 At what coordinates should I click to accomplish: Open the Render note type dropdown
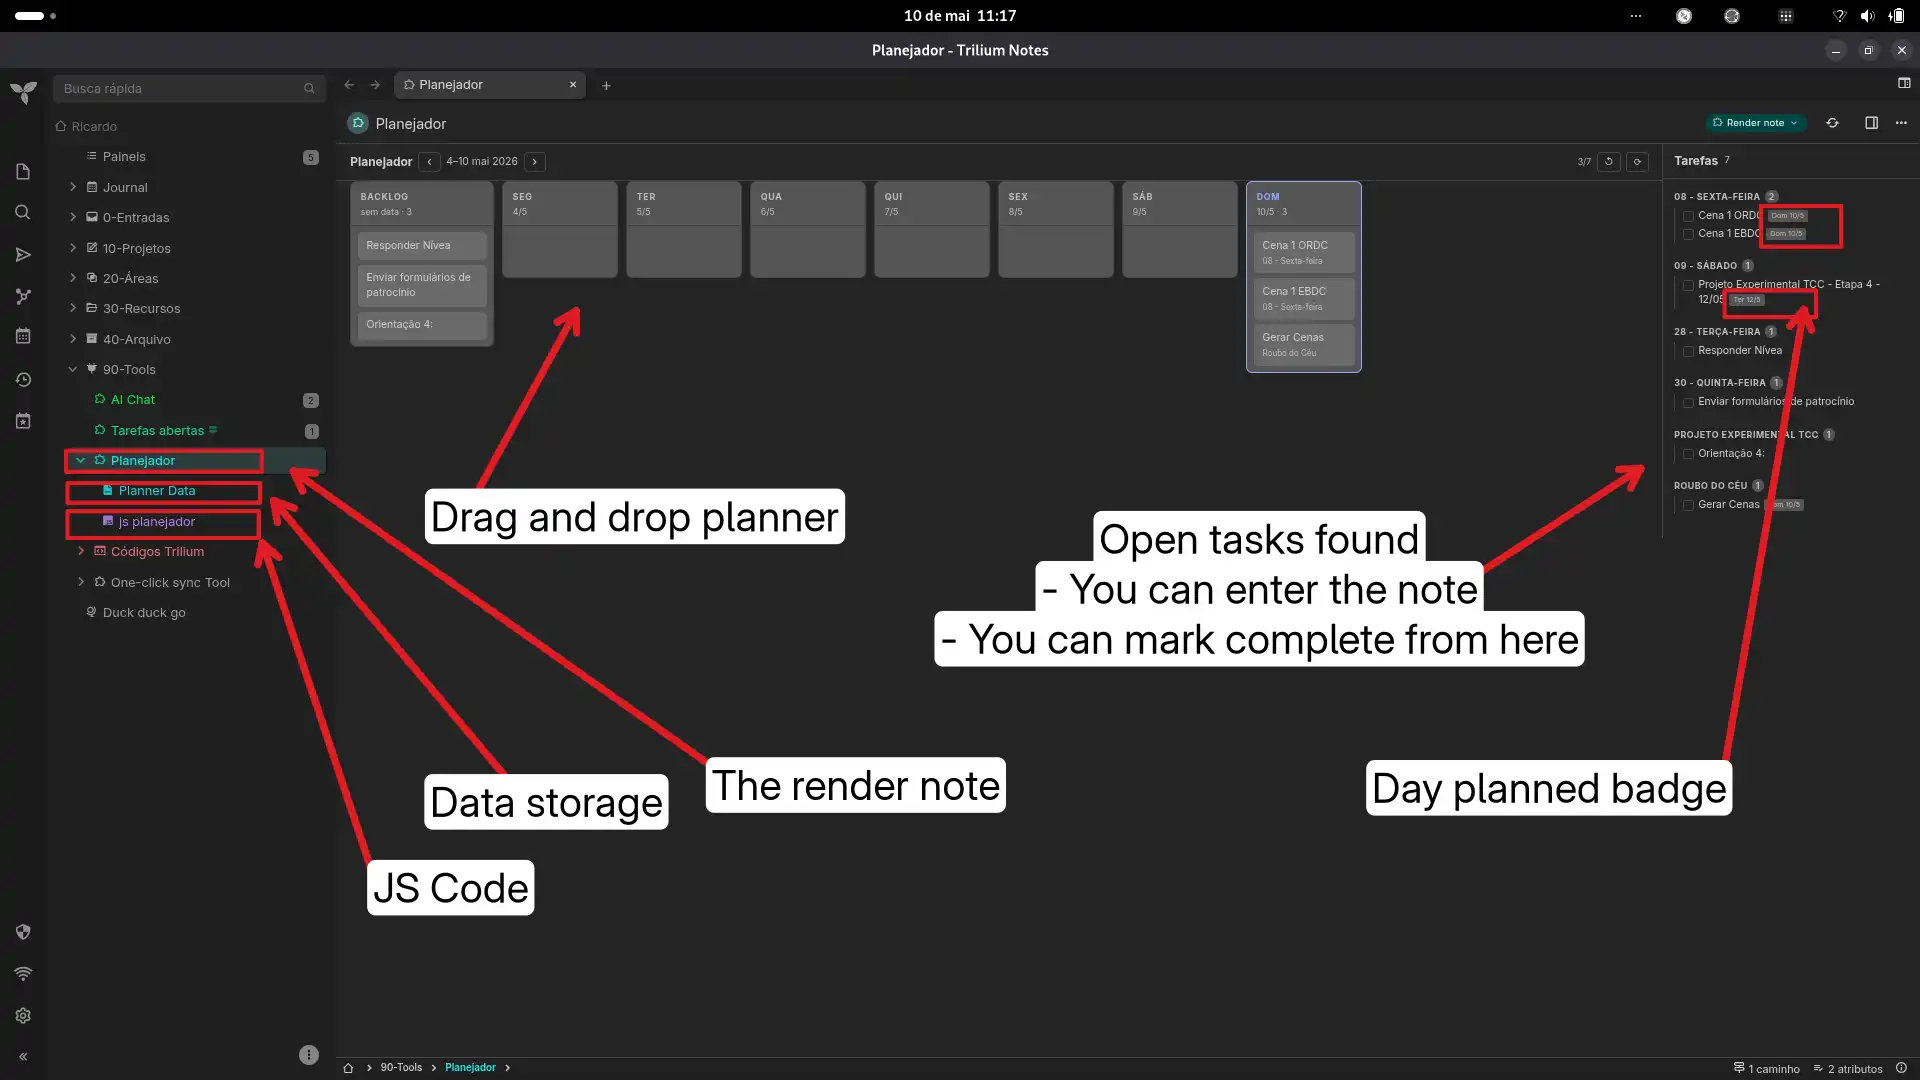[x=1755, y=123]
